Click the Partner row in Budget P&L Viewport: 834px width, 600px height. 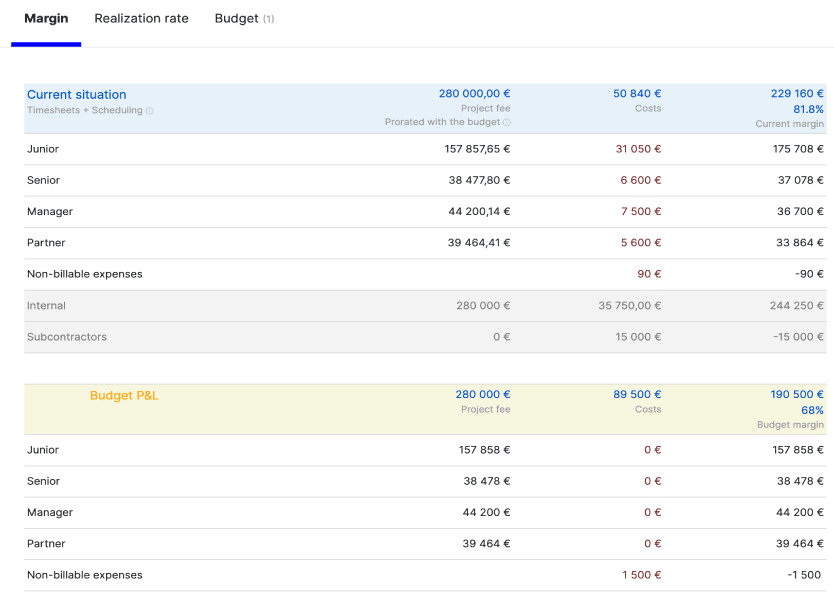[44, 543]
